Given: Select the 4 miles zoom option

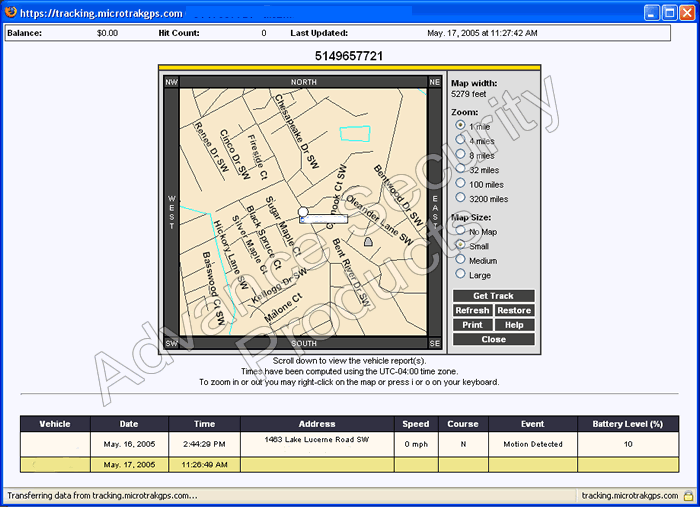Looking at the screenshot, I should tap(460, 141).
